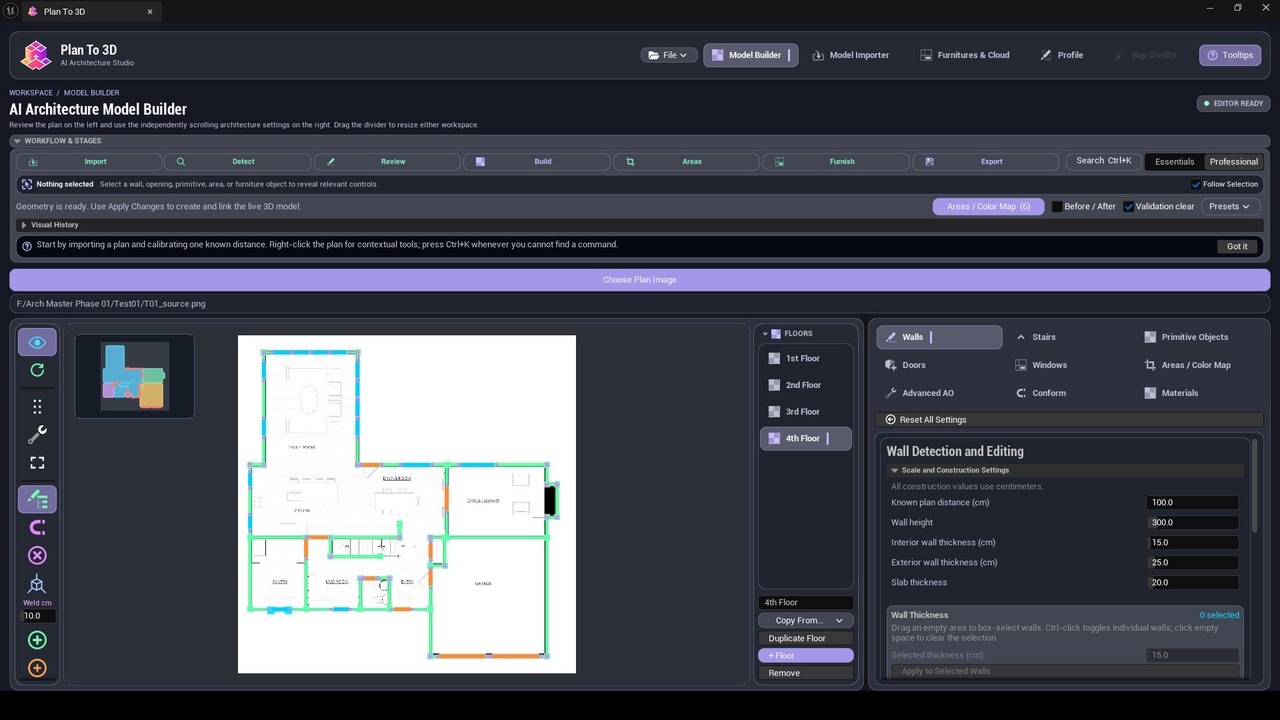This screenshot has width=1280, height=720.
Task: Click the Remove floor button
Action: tap(806, 673)
